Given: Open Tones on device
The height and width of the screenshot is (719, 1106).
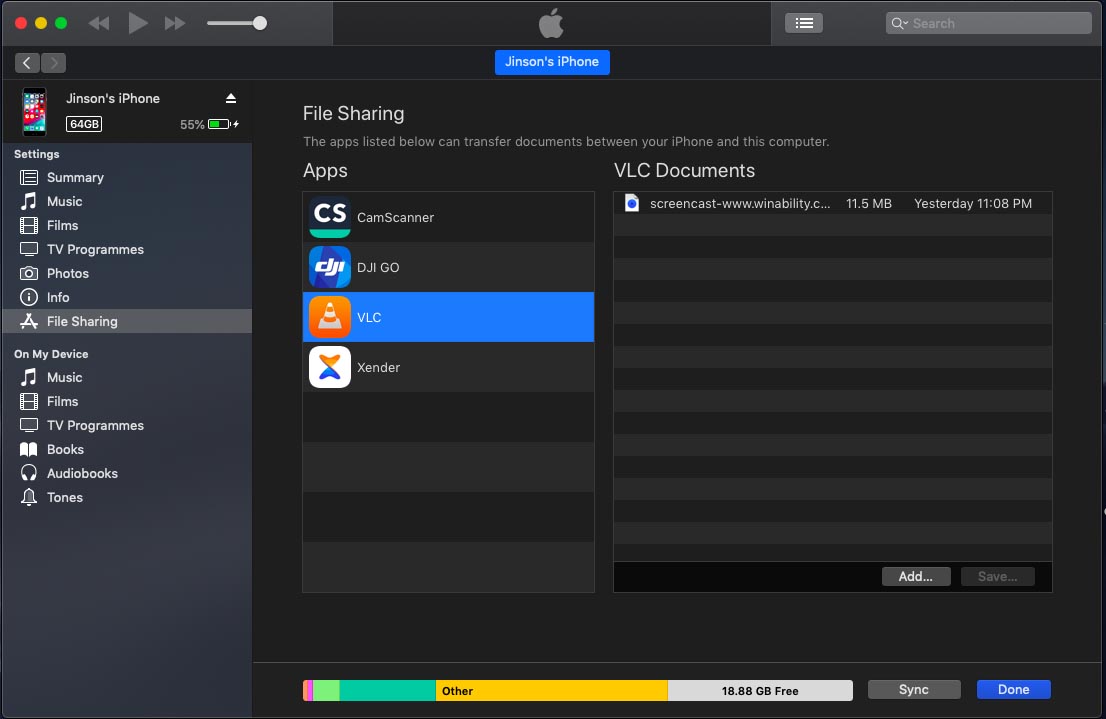Looking at the screenshot, I should [127, 497].
